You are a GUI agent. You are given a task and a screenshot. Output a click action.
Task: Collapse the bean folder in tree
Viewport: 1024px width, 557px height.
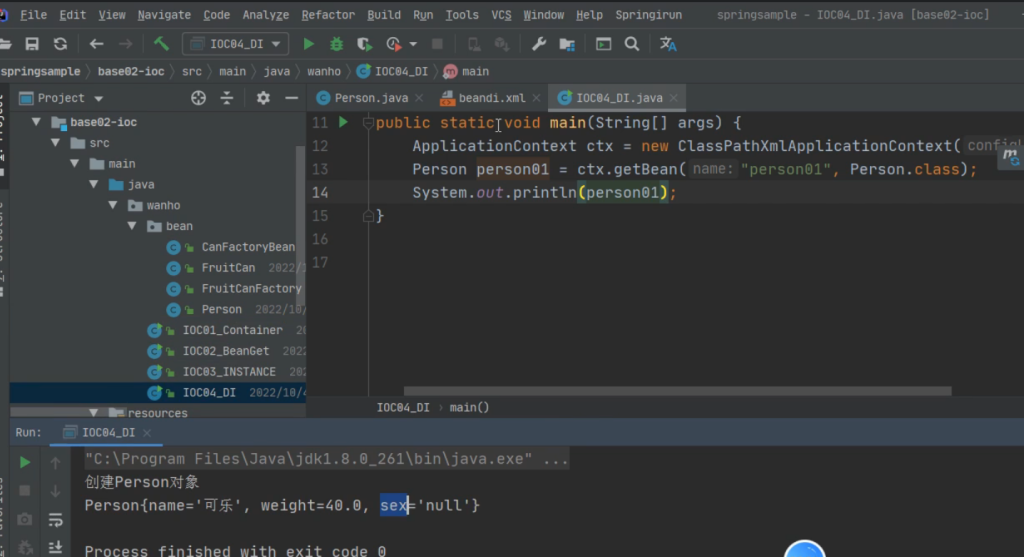(131, 226)
